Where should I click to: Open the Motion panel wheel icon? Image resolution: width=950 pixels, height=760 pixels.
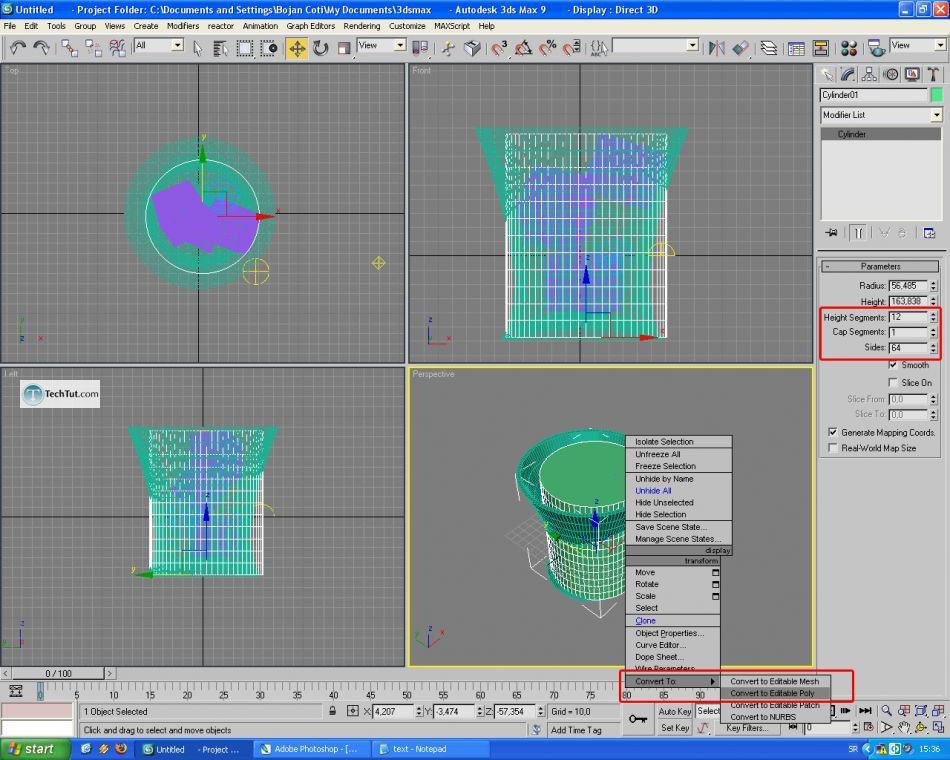tap(890, 74)
